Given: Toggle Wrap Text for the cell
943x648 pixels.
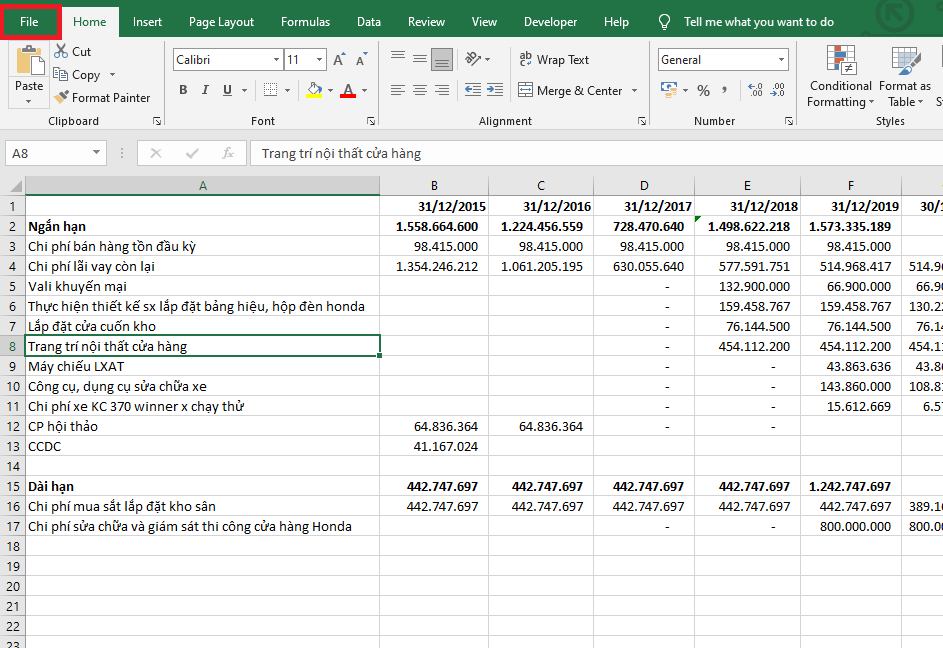Looking at the screenshot, I should coord(554,60).
